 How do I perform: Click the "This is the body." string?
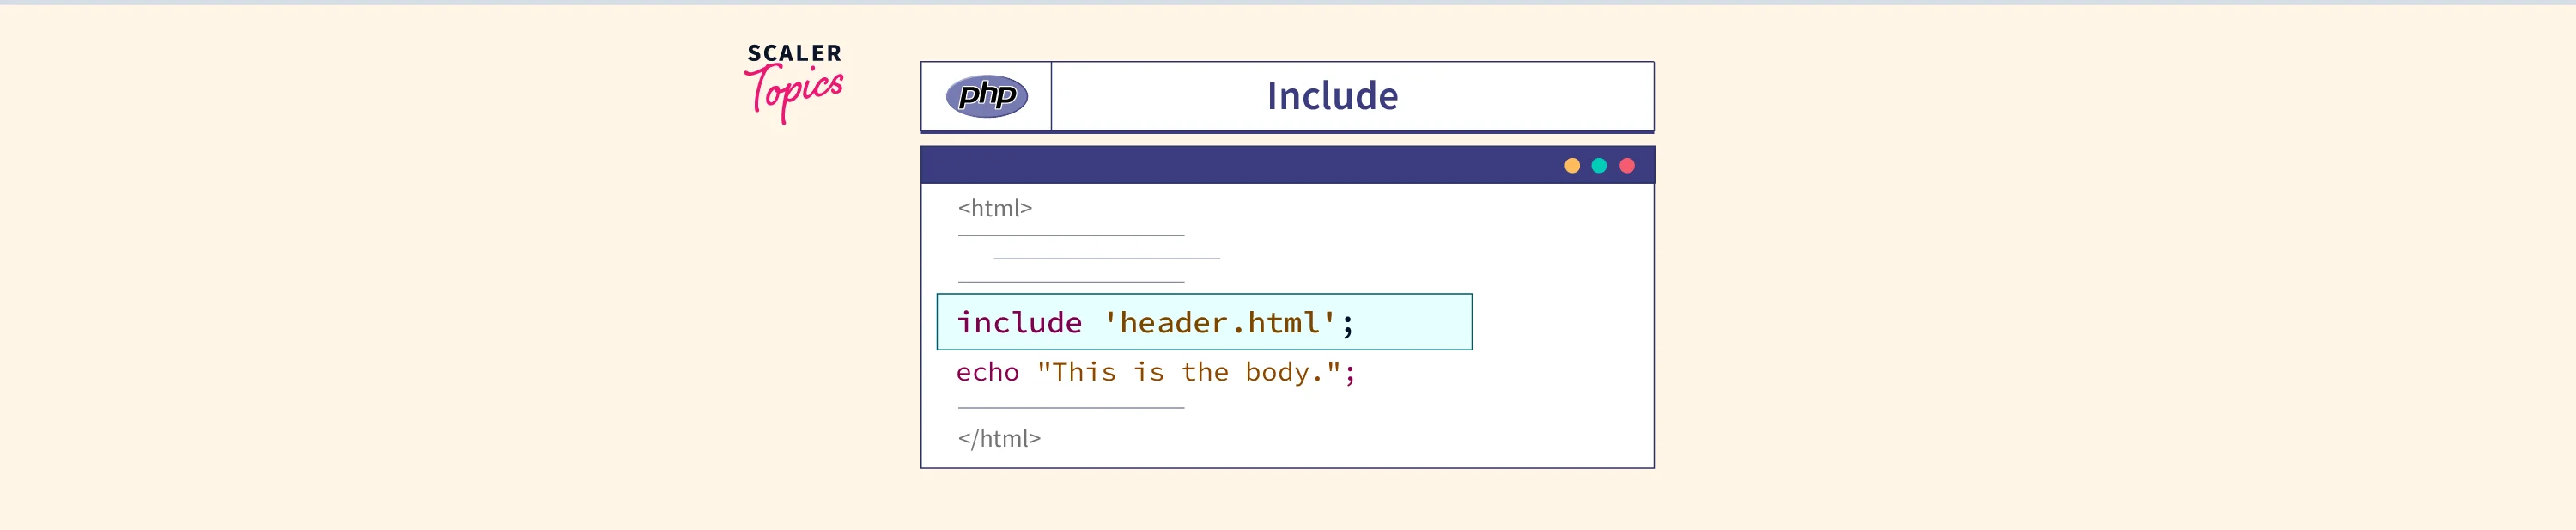click(1190, 372)
